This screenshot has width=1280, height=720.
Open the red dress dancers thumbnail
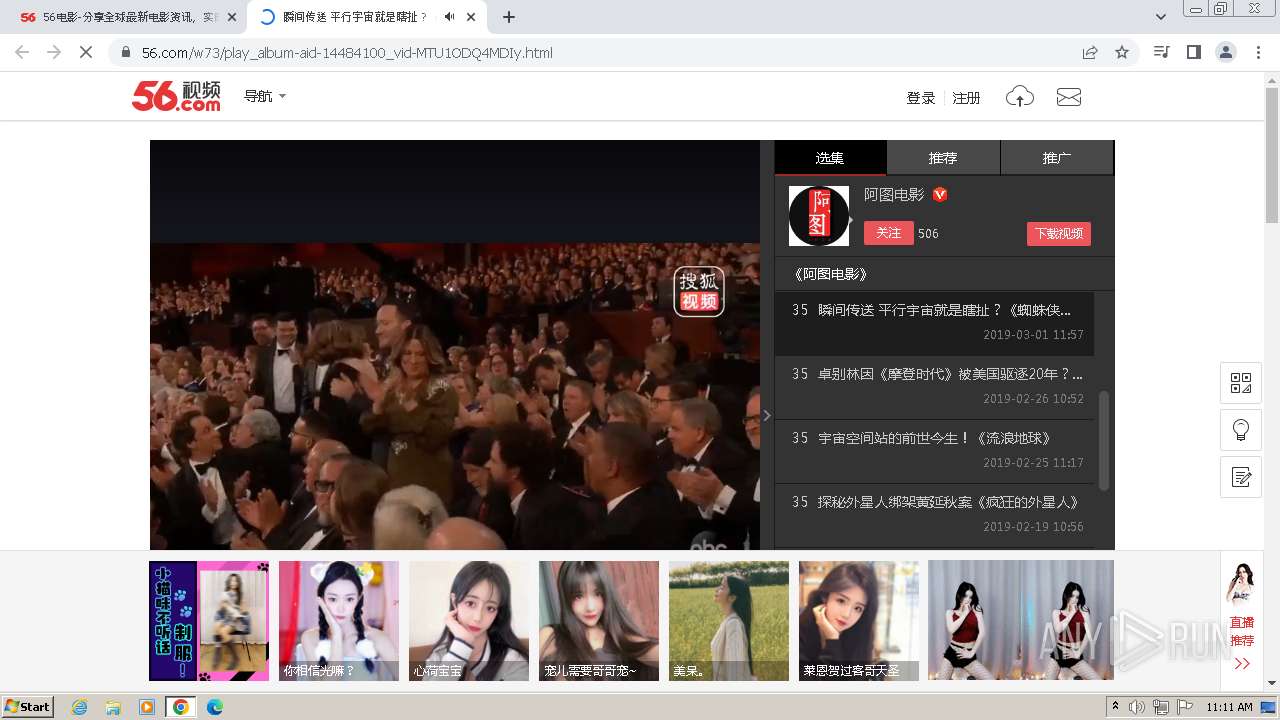pyautogui.click(x=1021, y=621)
